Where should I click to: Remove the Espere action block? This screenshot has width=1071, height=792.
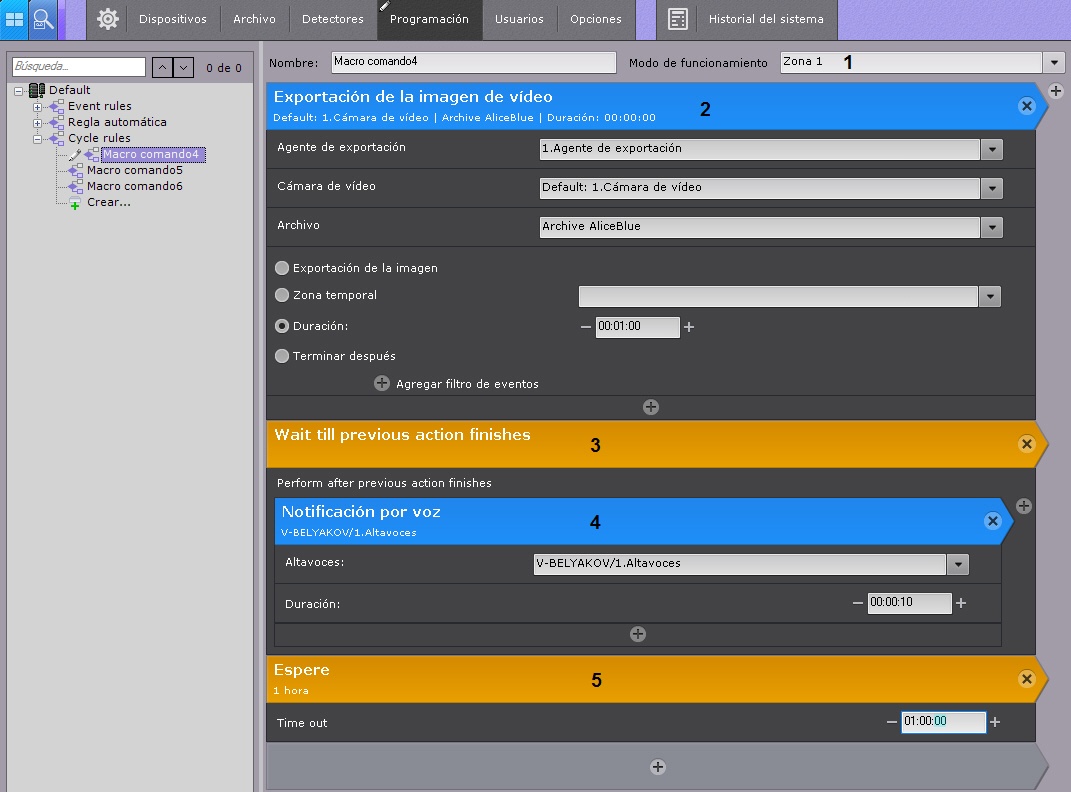click(1026, 679)
